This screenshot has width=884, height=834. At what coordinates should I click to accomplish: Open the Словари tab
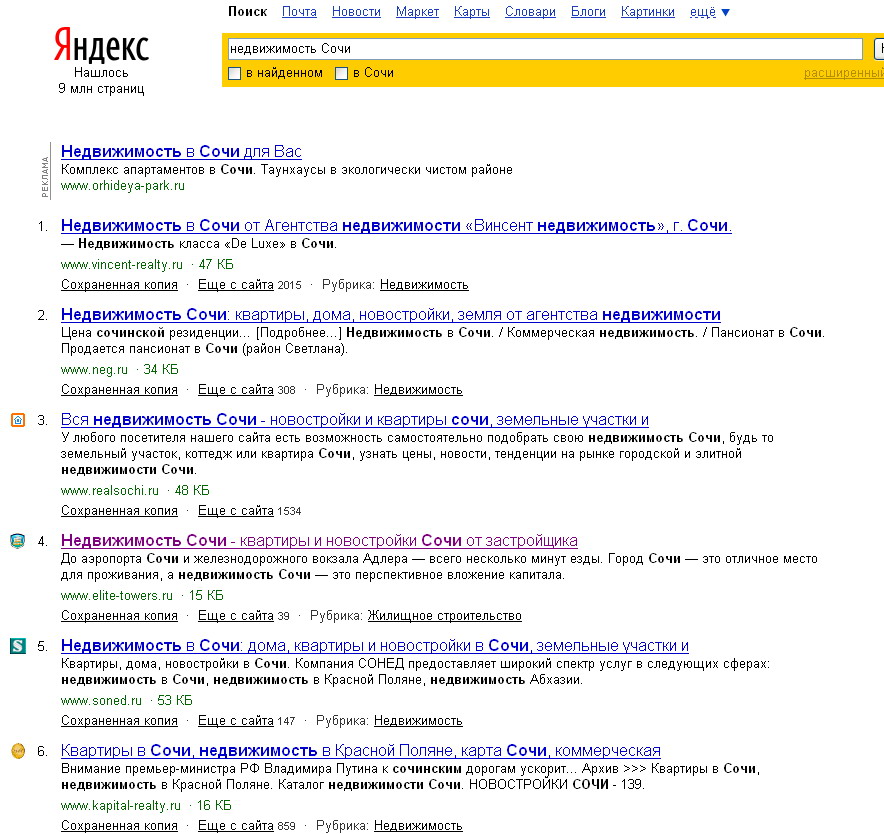click(x=531, y=12)
